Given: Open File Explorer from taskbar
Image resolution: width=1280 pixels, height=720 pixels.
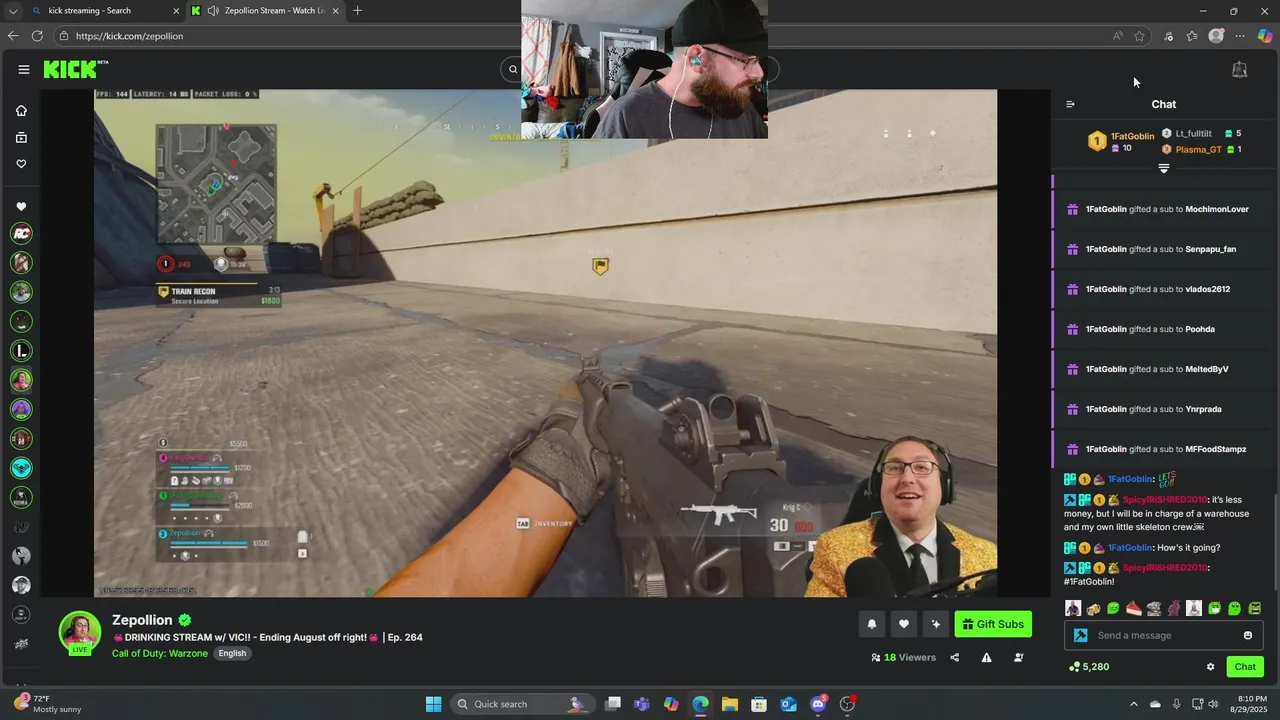Looking at the screenshot, I should coord(729,704).
